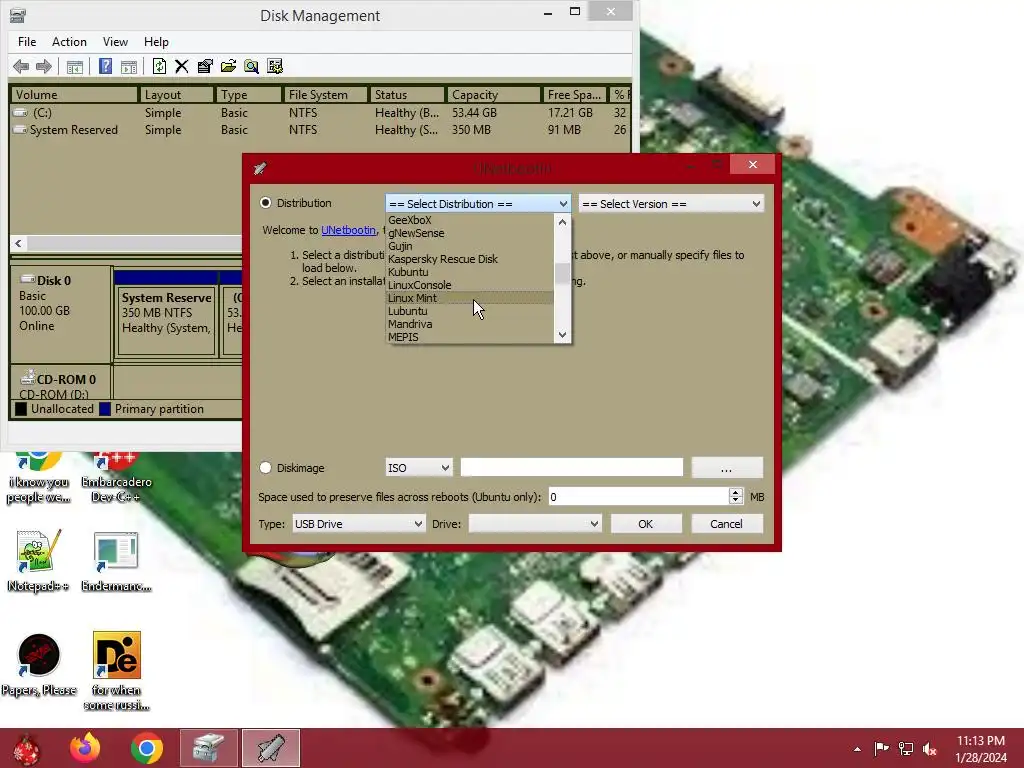The height and width of the screenshot is (768, 1024).
Task: Select the Diskimage radio button
Action: click(265, 468)
